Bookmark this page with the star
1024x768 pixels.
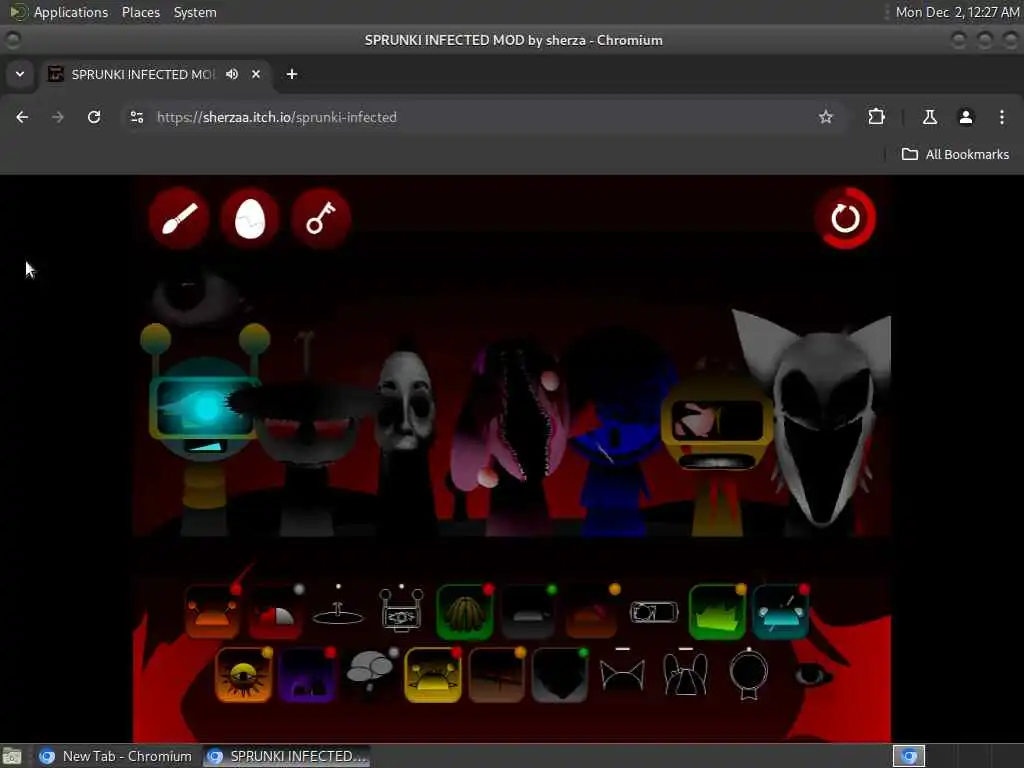tap(826, 118)
